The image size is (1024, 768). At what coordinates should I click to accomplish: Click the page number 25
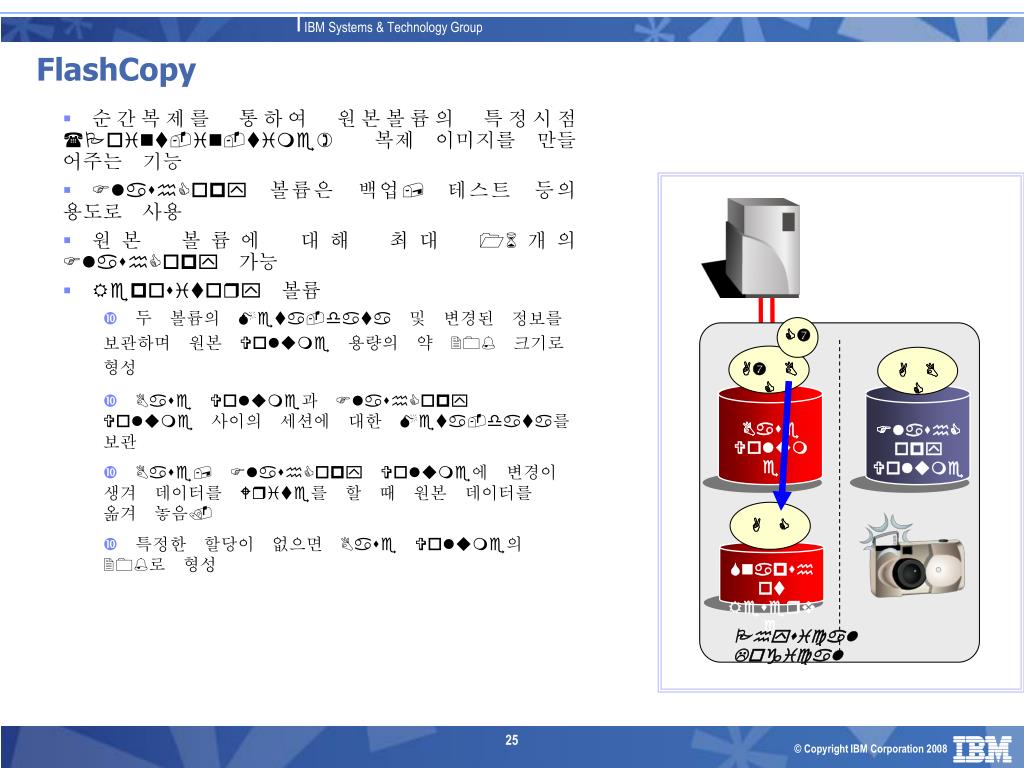511,740
